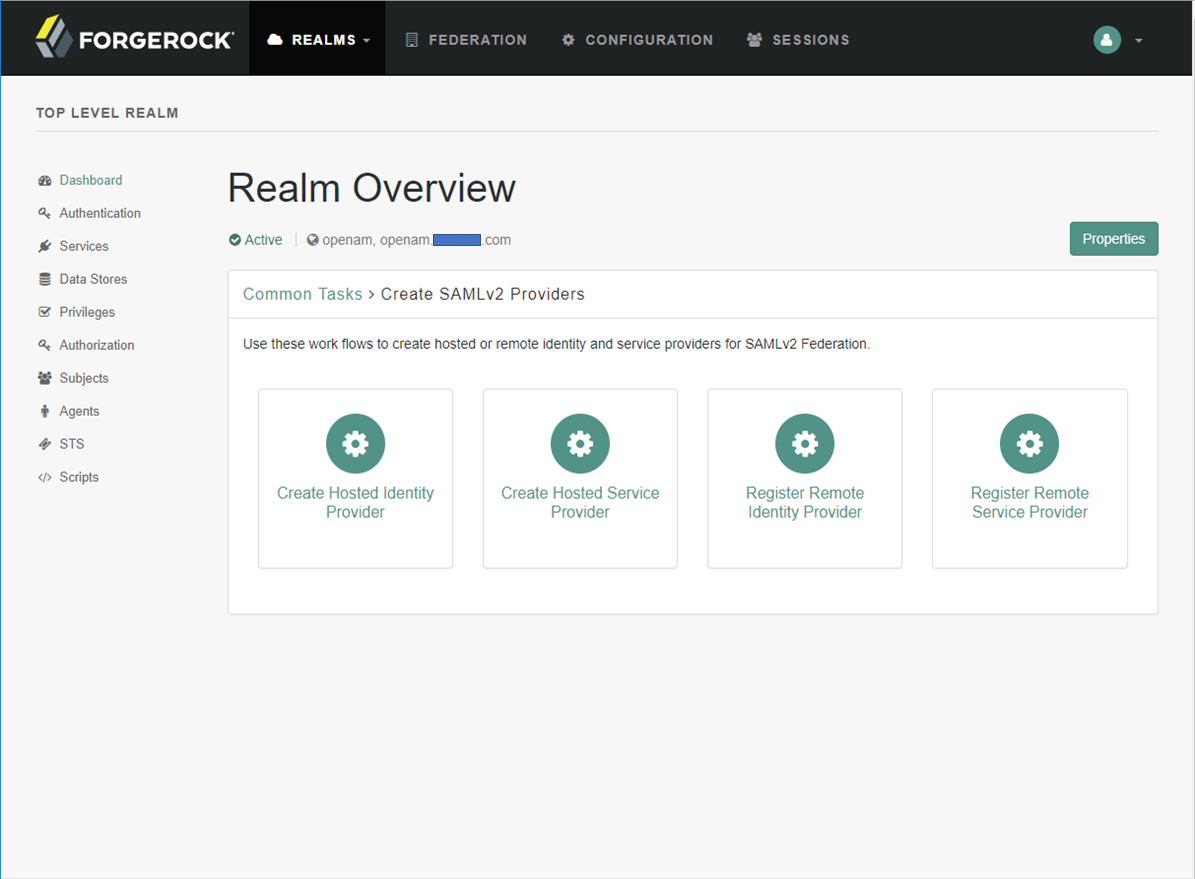Click the Scripts code icon
The height and width of the screenshot is (879, 1195).
pos(44,477)
